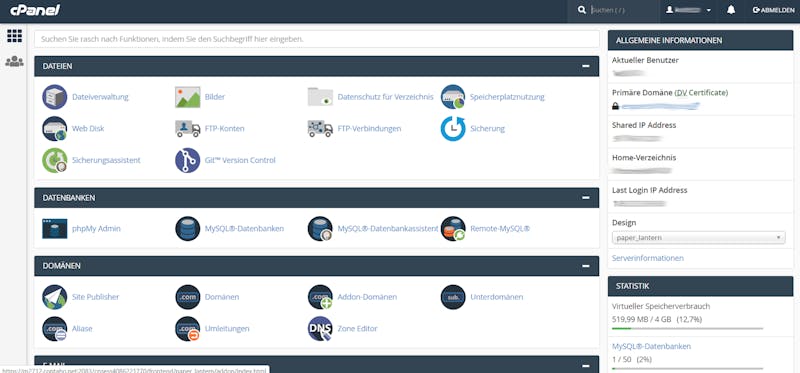Click the Addon-Domänen text link
Viewport: 800px width, 373px height.
click(367, 297)
